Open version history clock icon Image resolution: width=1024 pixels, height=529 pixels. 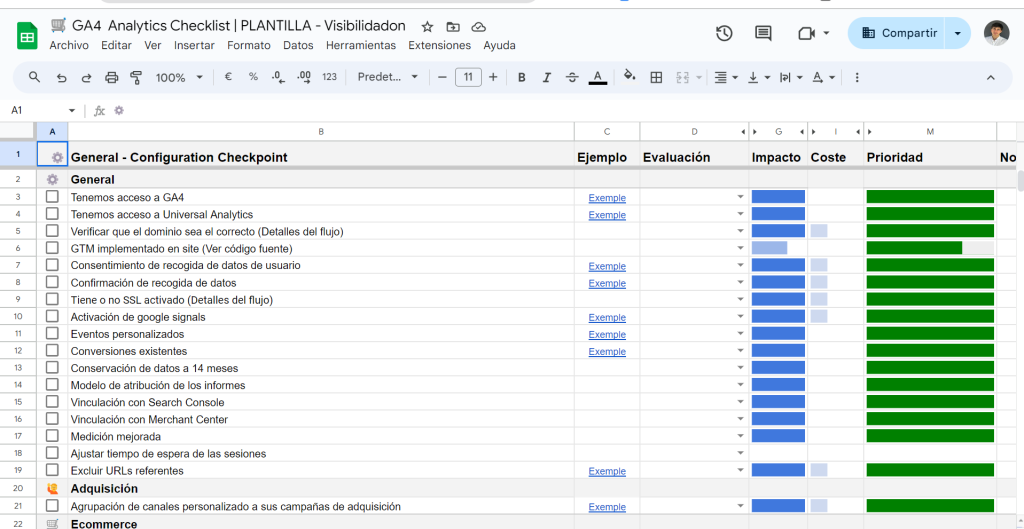(x=724, y=33)
